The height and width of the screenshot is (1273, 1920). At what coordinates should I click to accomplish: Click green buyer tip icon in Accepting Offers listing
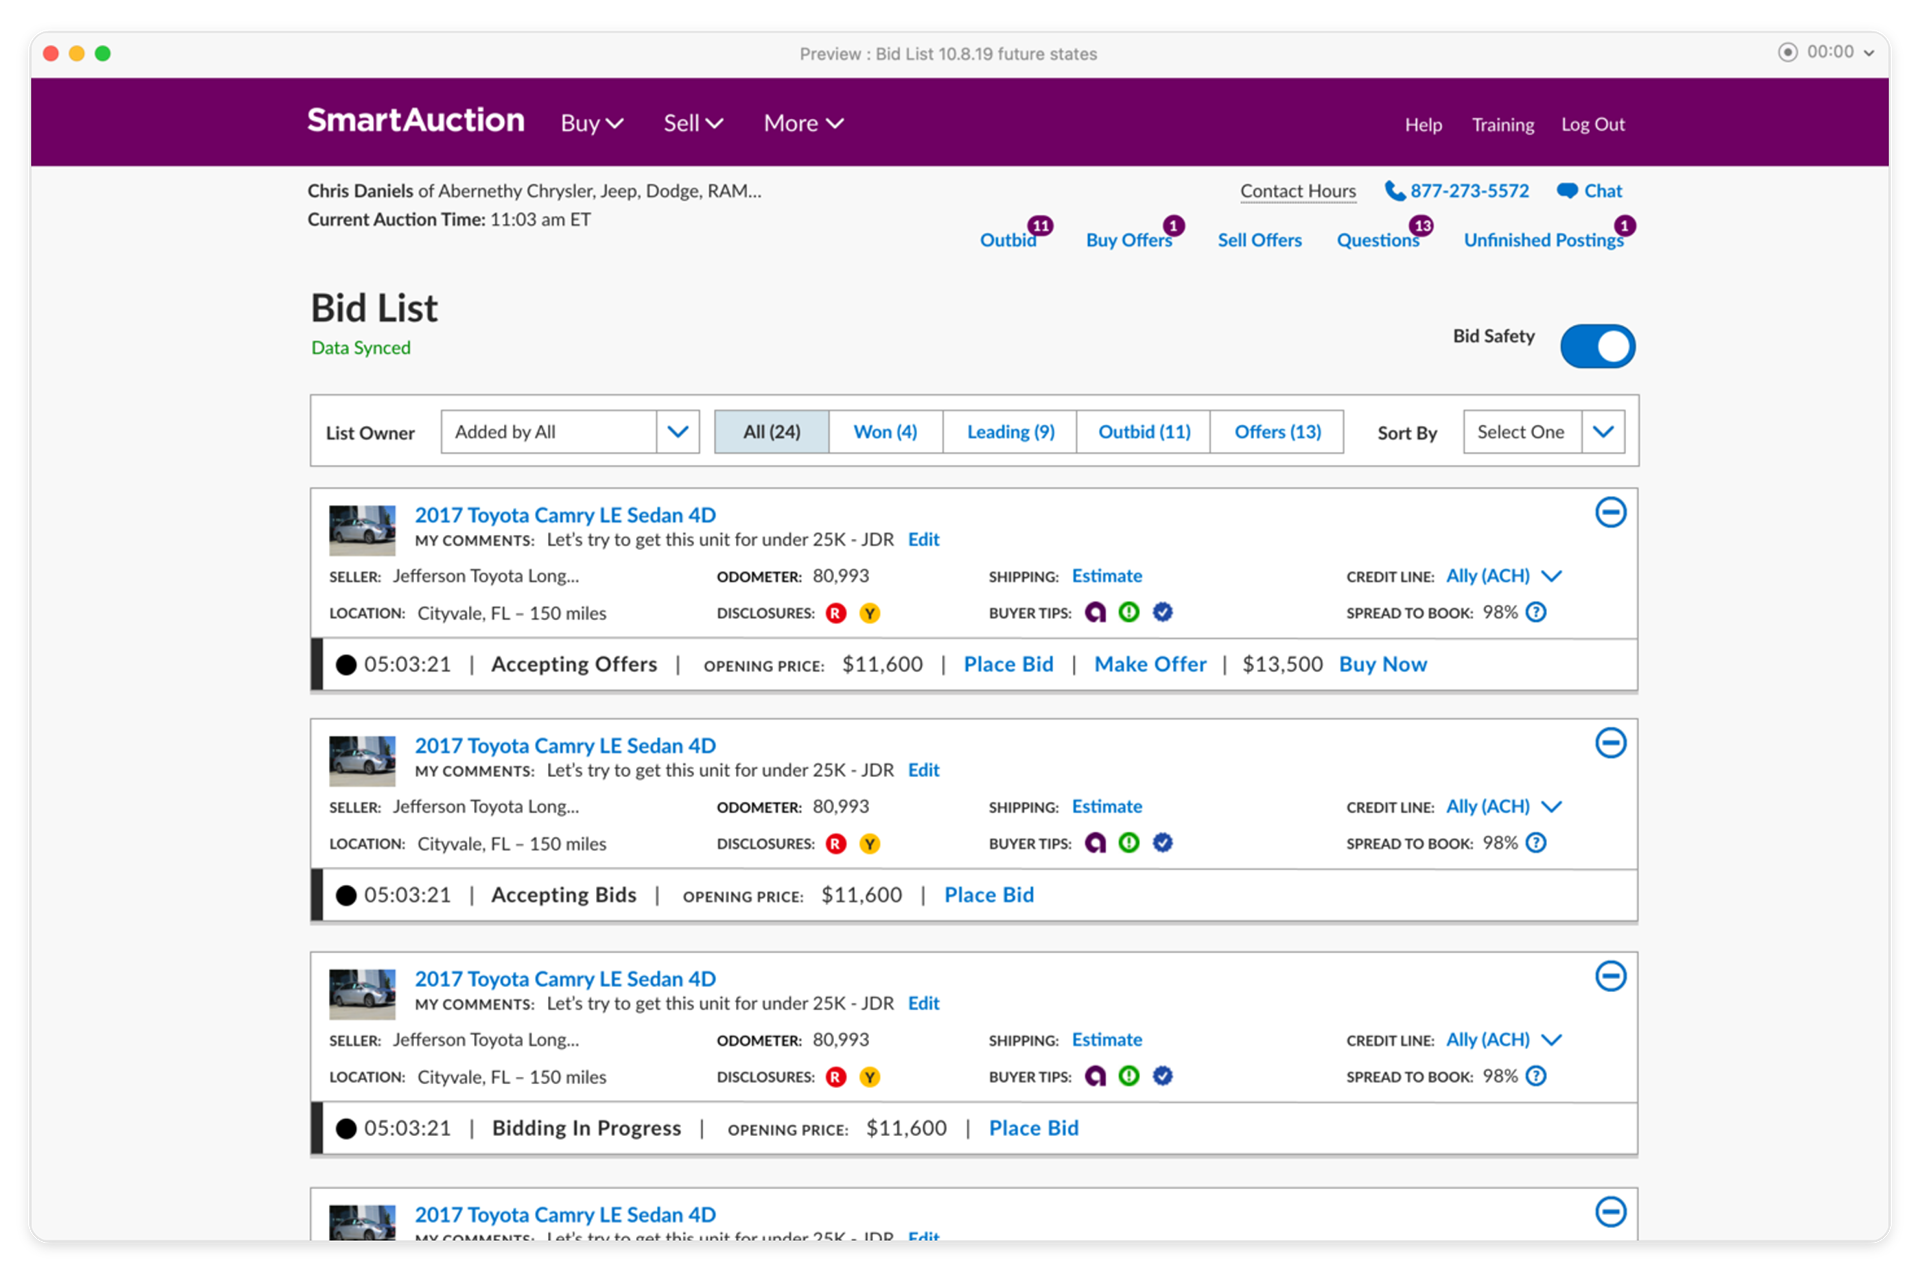pos(1129,612)
